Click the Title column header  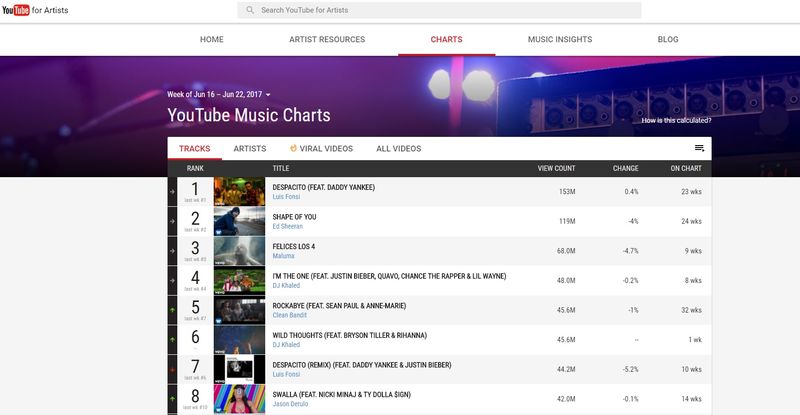point(281,168)
